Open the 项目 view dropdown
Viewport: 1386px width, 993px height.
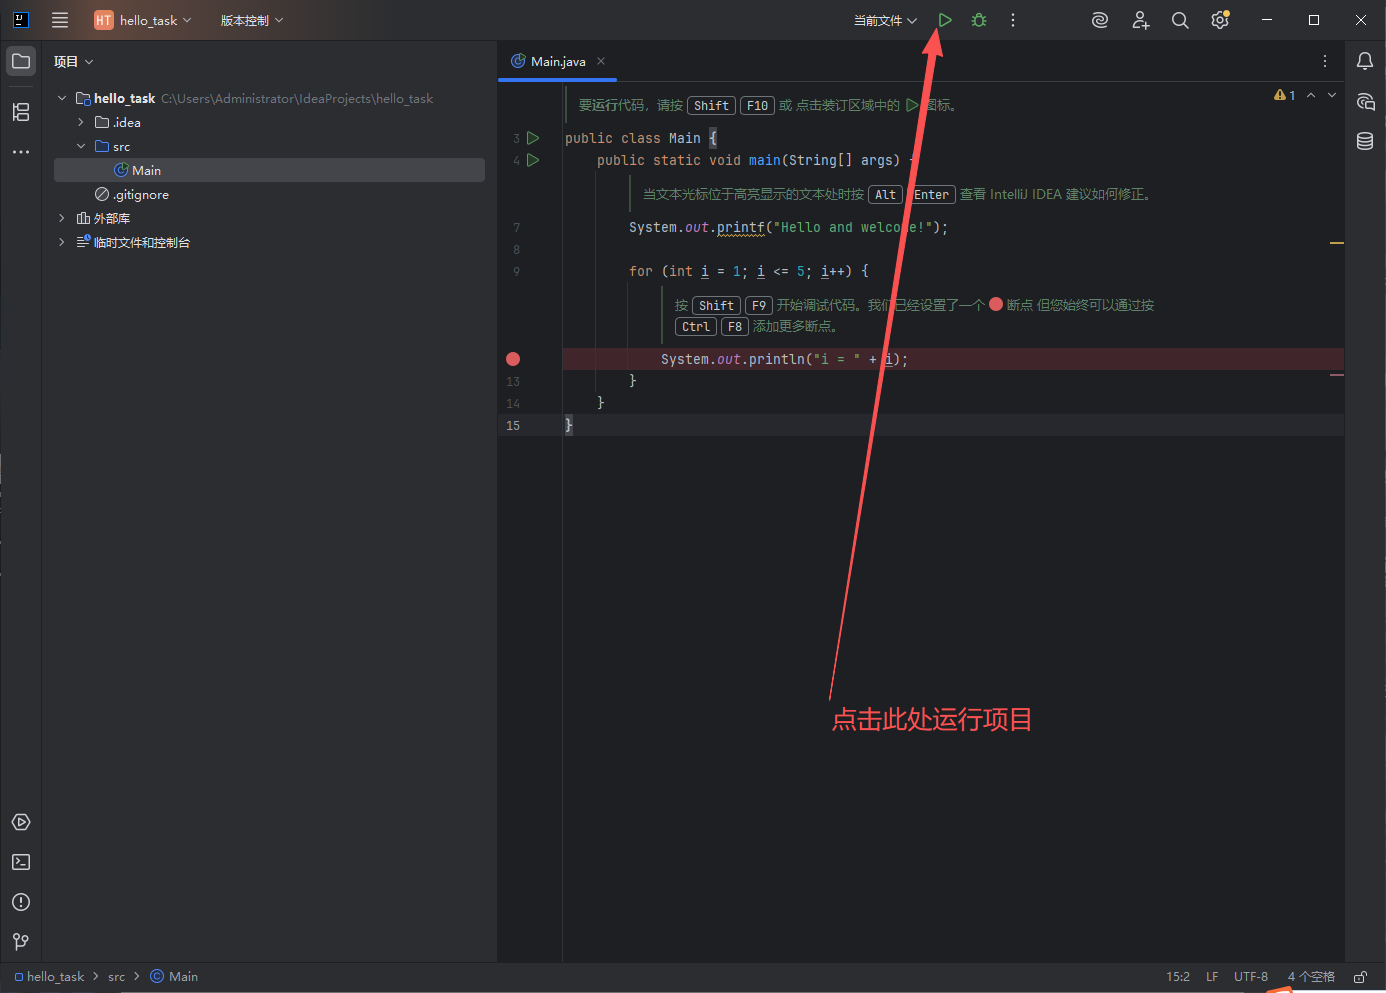(x=73, y=61)
